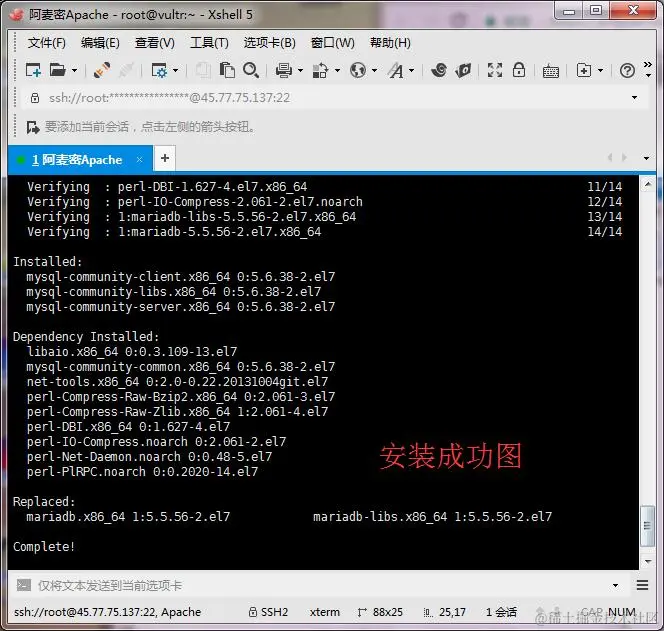Click the Connect plug icon
The height and width of the screenshot is (631, 664).
point(102,70)
